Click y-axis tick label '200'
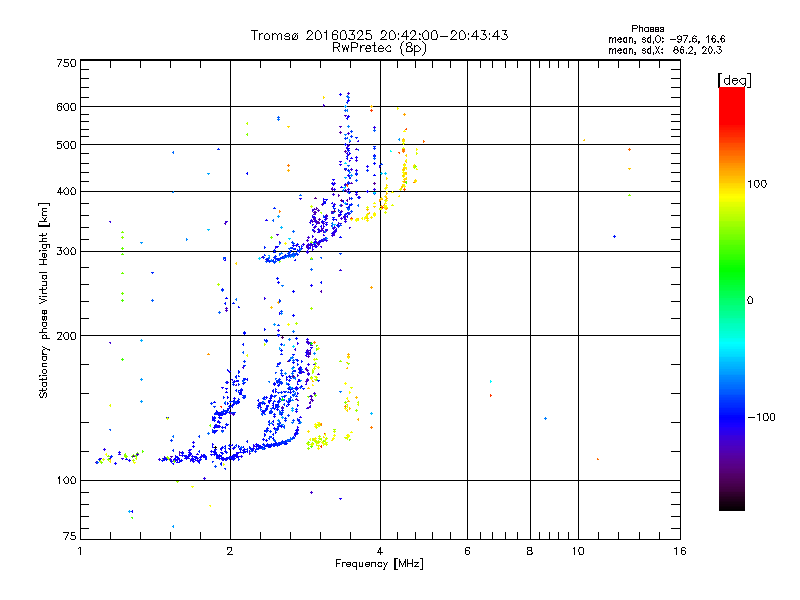Viewport: 800px width, 600px height. pyautogui.click(x=66, y=336)
